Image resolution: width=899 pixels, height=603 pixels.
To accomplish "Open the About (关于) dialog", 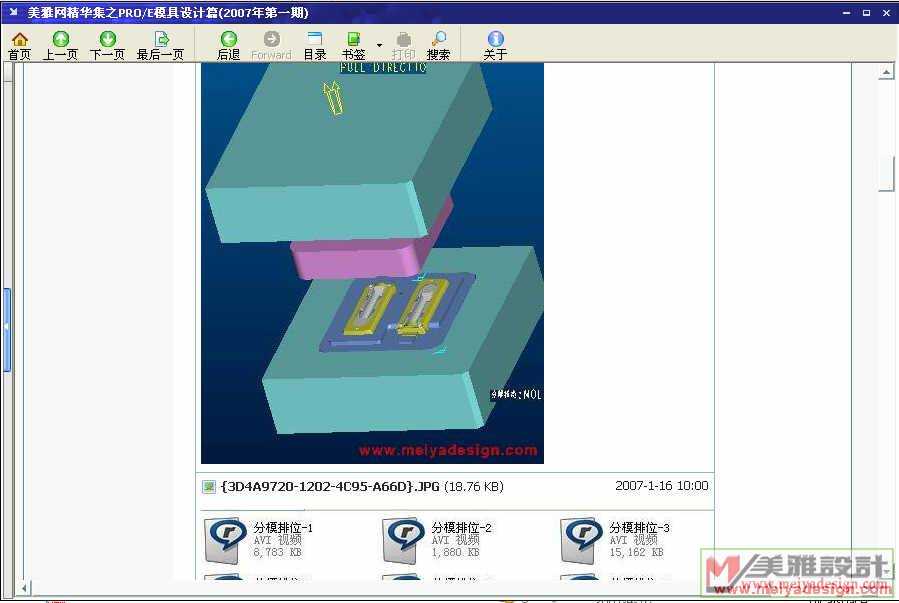I will coord(495,46).
